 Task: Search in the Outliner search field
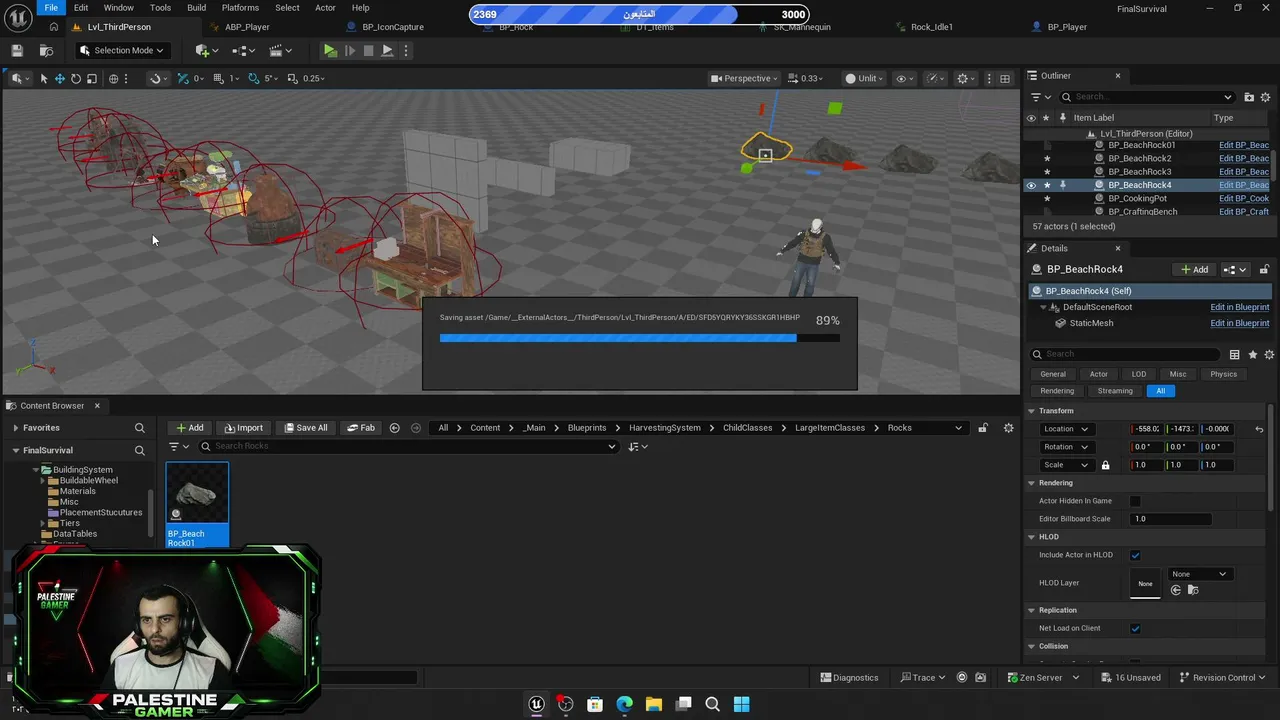click(1147, 97)
